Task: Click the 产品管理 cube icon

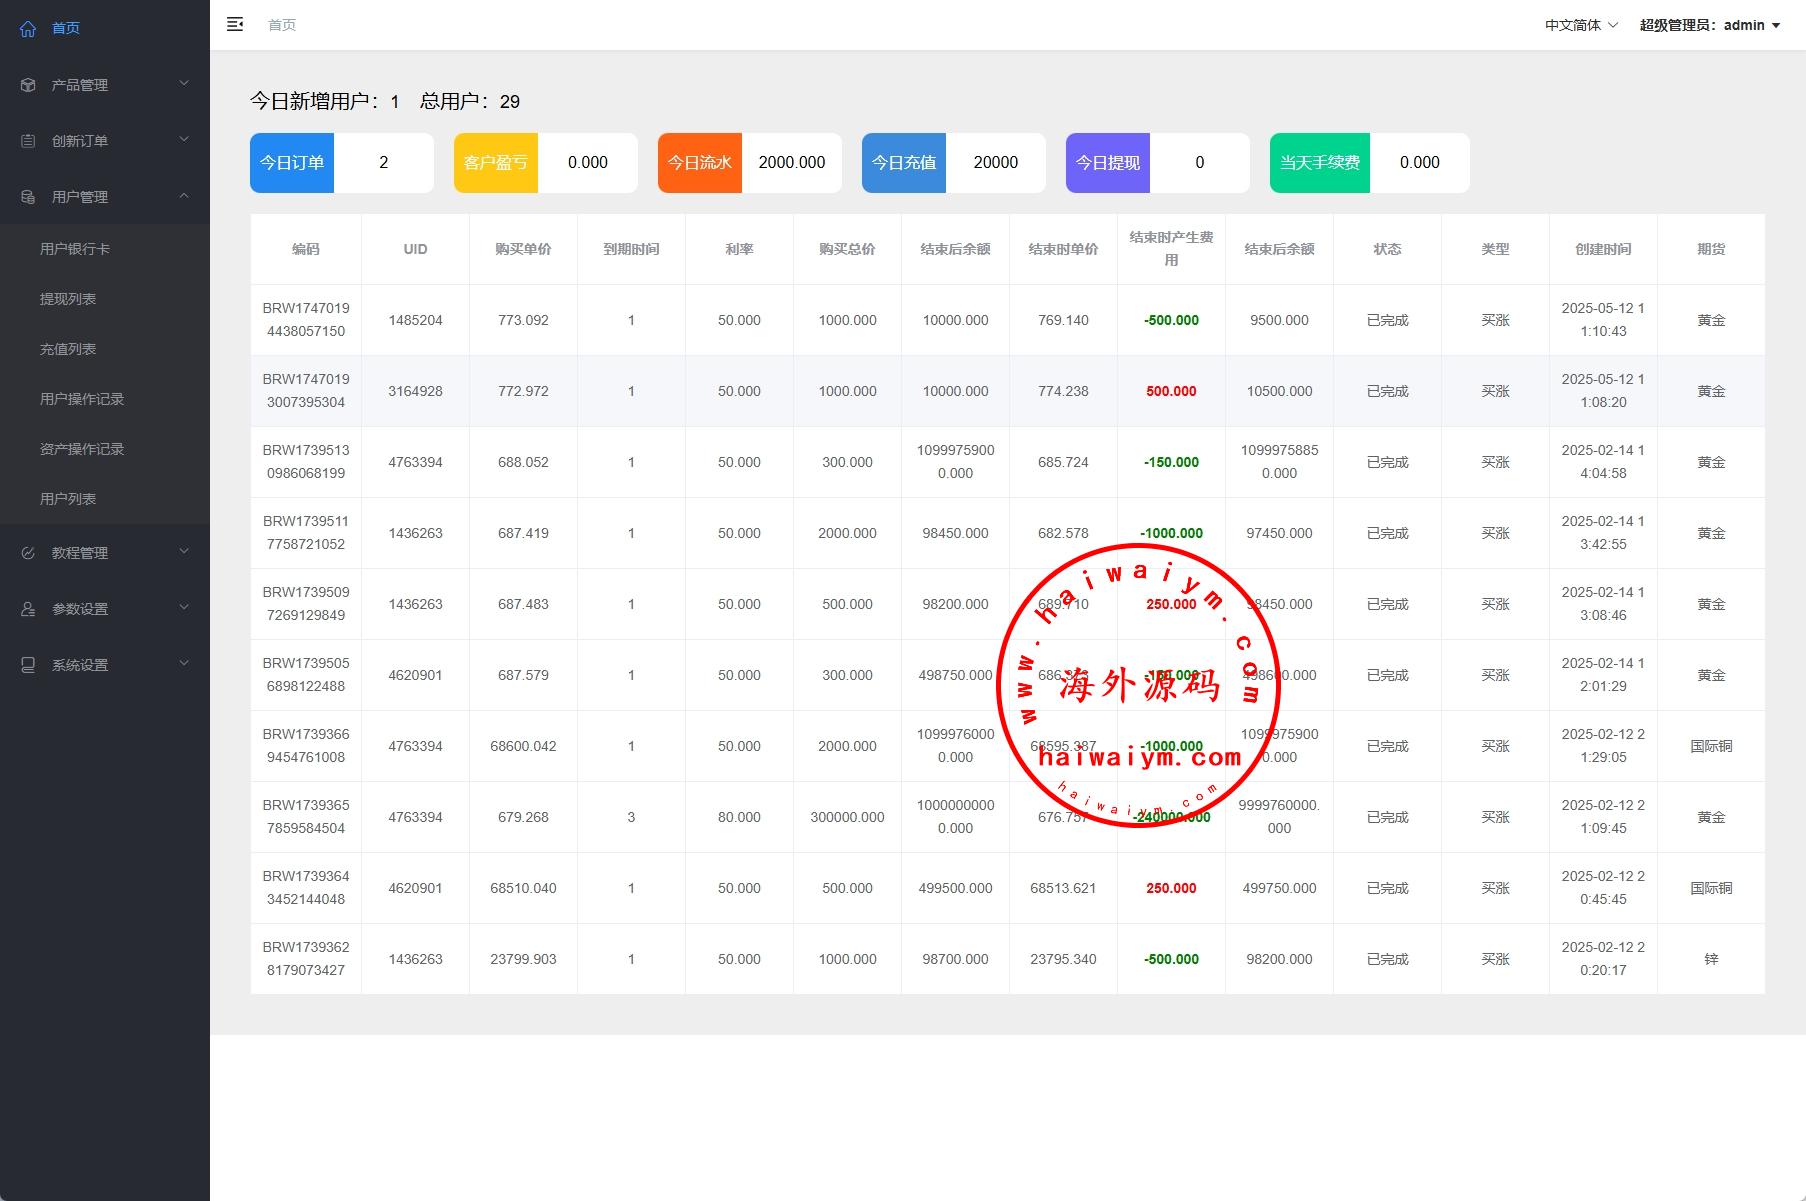Action: (28, 85)
